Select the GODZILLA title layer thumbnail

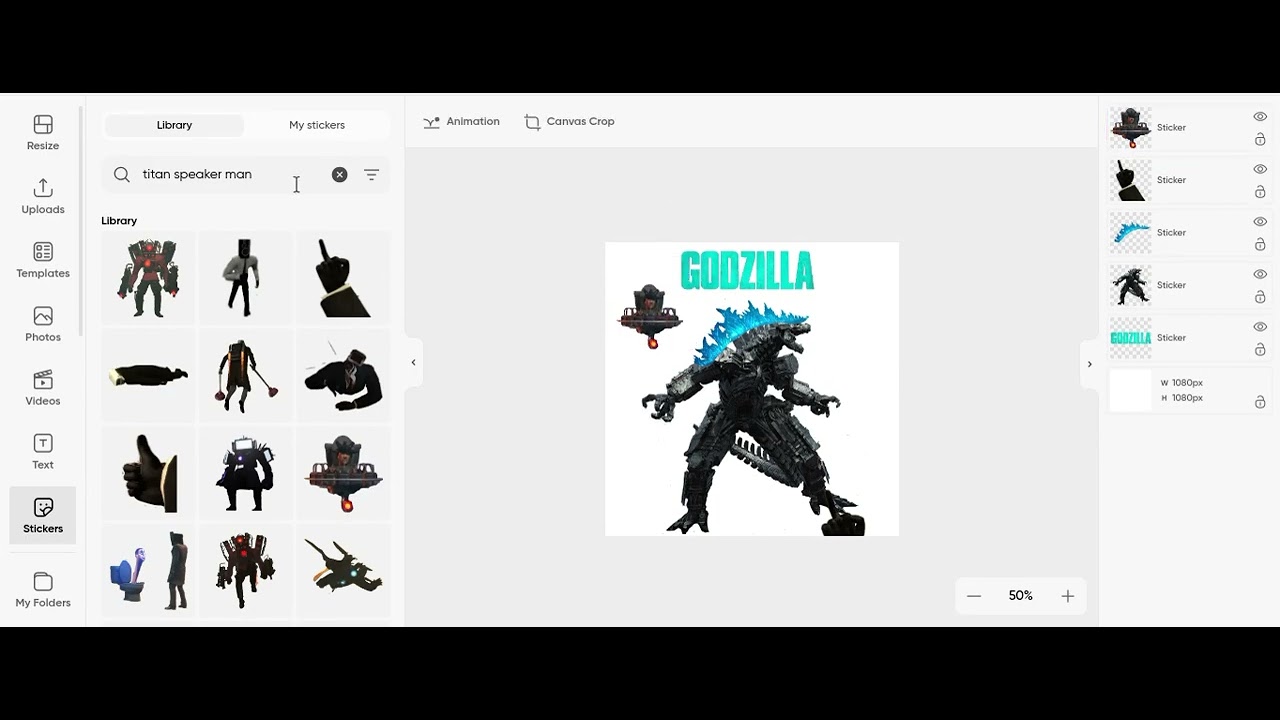pyautogui.click(x=1131, y=338)
